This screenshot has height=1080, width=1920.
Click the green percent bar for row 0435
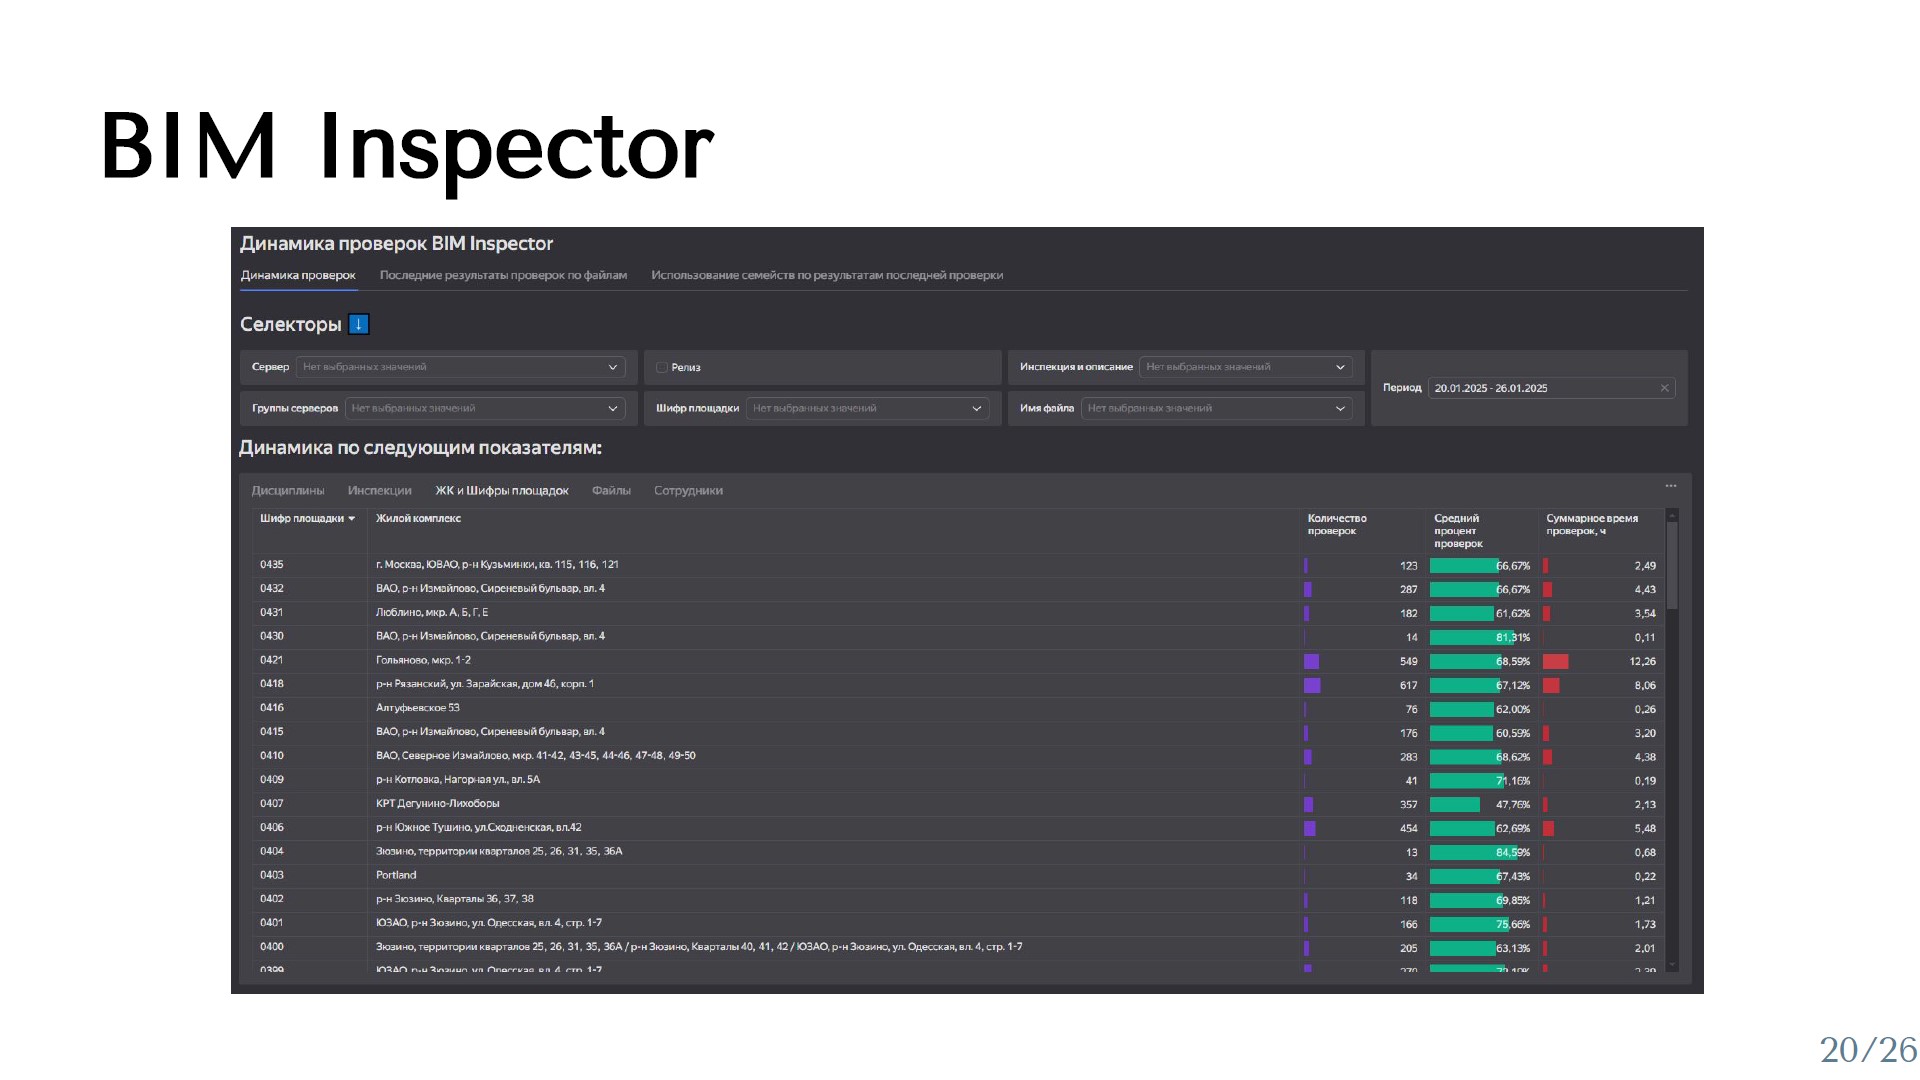pyautogui.click(x=1464, y=566)
